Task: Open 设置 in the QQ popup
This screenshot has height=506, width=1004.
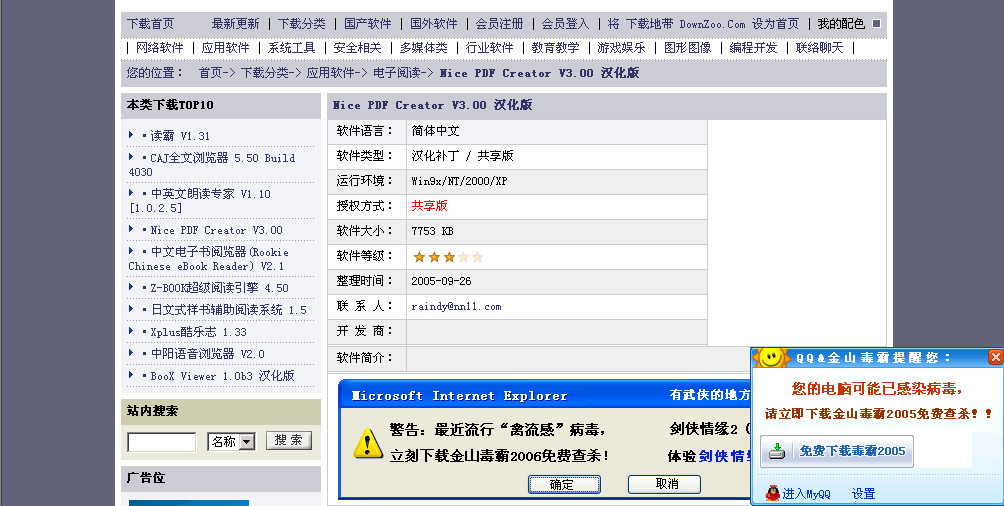Action: tap(863, 494)
